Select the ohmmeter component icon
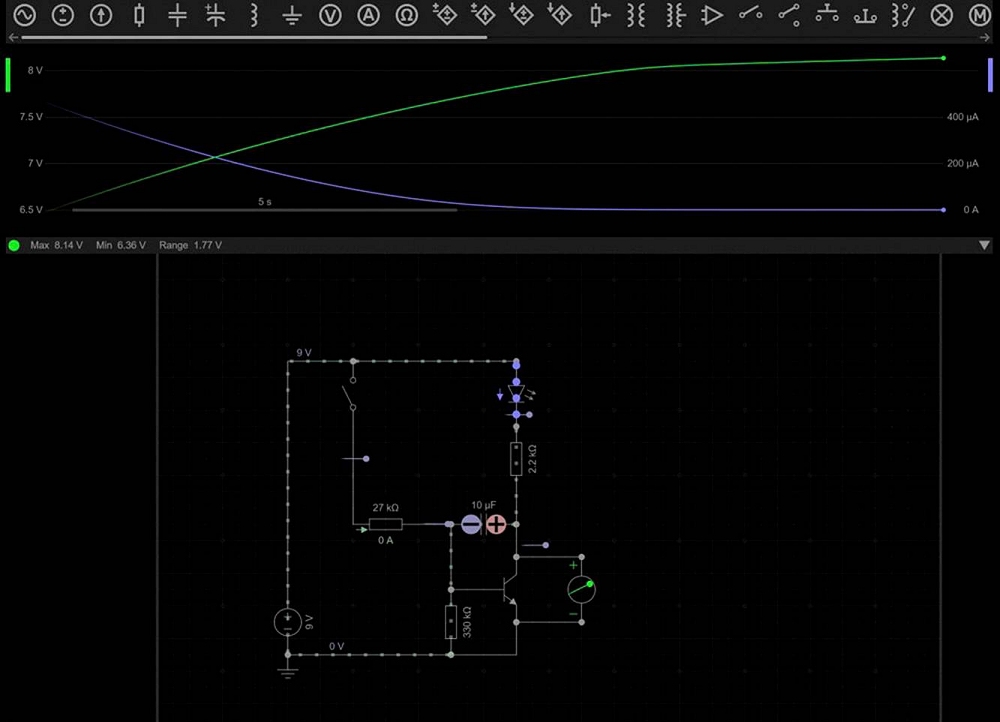1000x722 pixels. (407, 15)
